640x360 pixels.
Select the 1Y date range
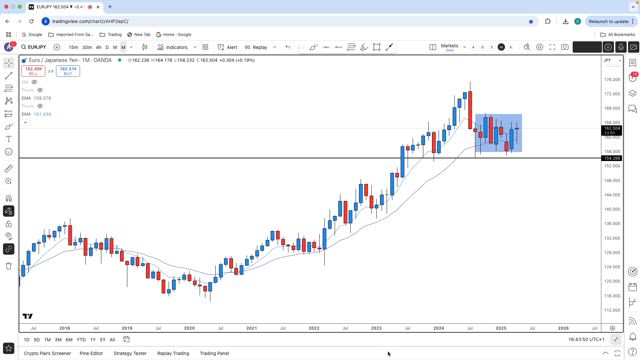click(x=93, y=340)
